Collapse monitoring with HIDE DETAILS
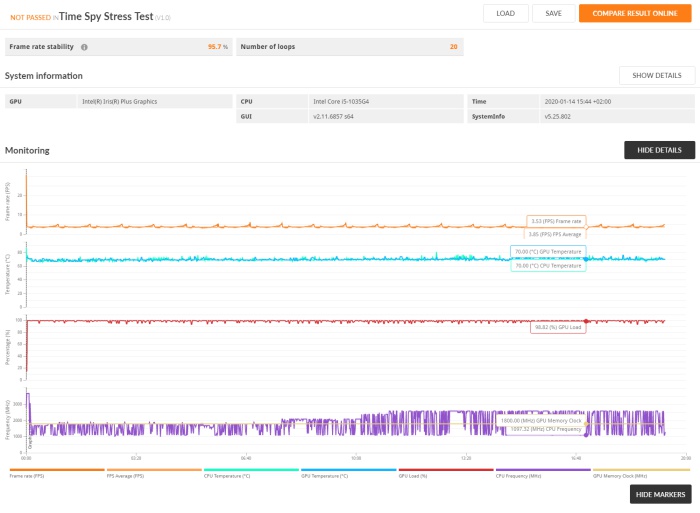700x513 pixels. click(659, 150)
